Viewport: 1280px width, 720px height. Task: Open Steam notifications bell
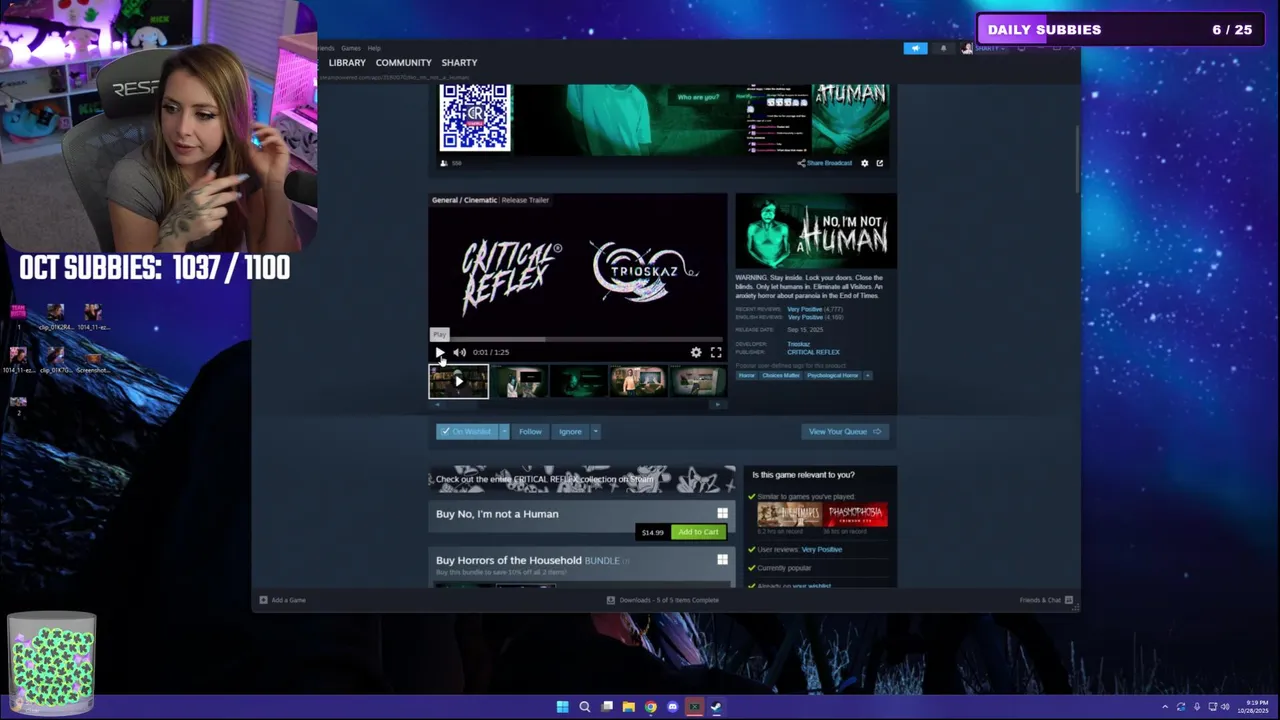(943, 48)
